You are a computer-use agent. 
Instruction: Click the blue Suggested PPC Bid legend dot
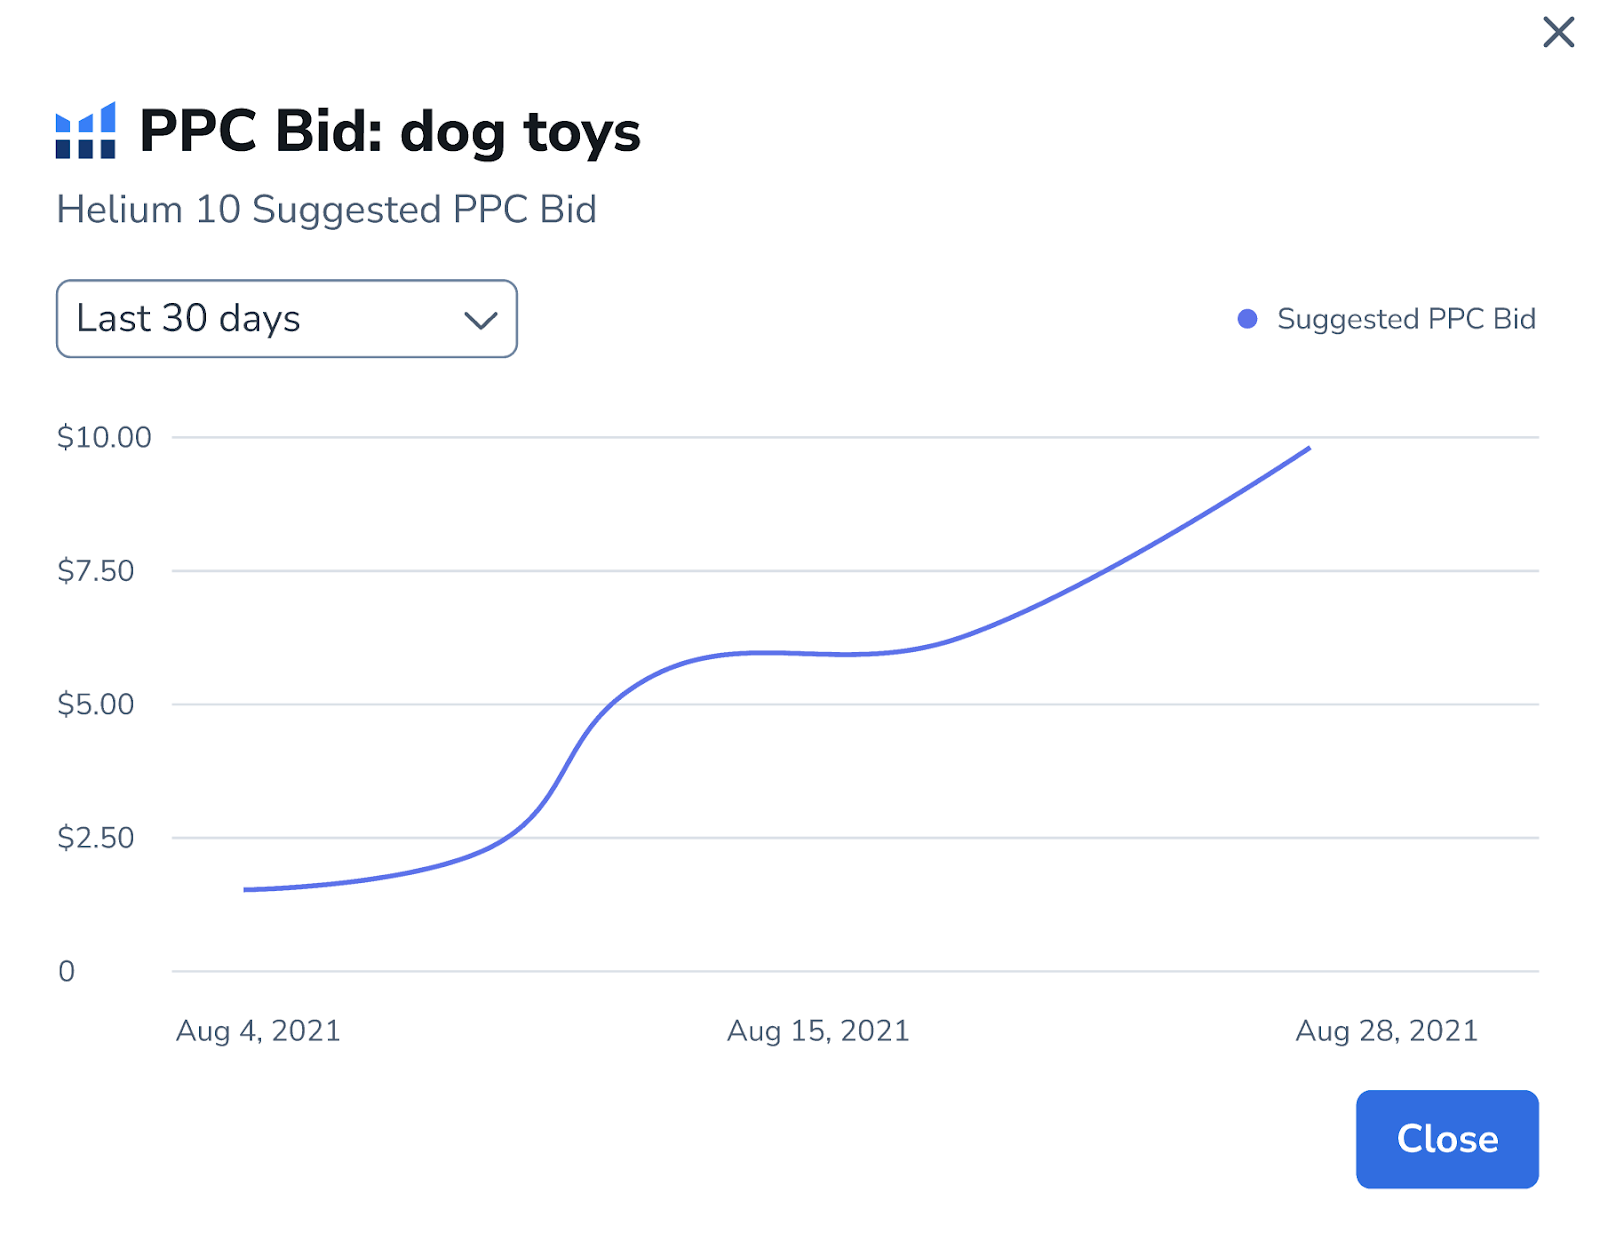tap(1247, 319)
